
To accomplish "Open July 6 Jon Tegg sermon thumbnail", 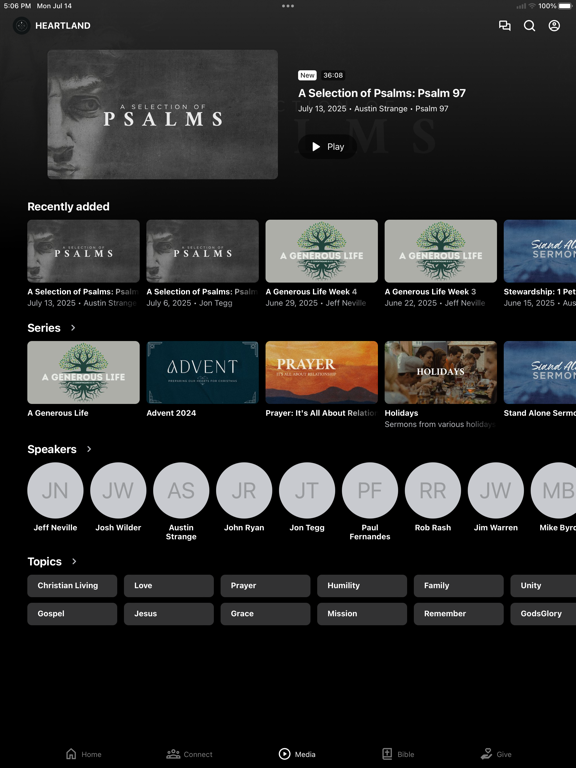I will [x=202, y=251].
